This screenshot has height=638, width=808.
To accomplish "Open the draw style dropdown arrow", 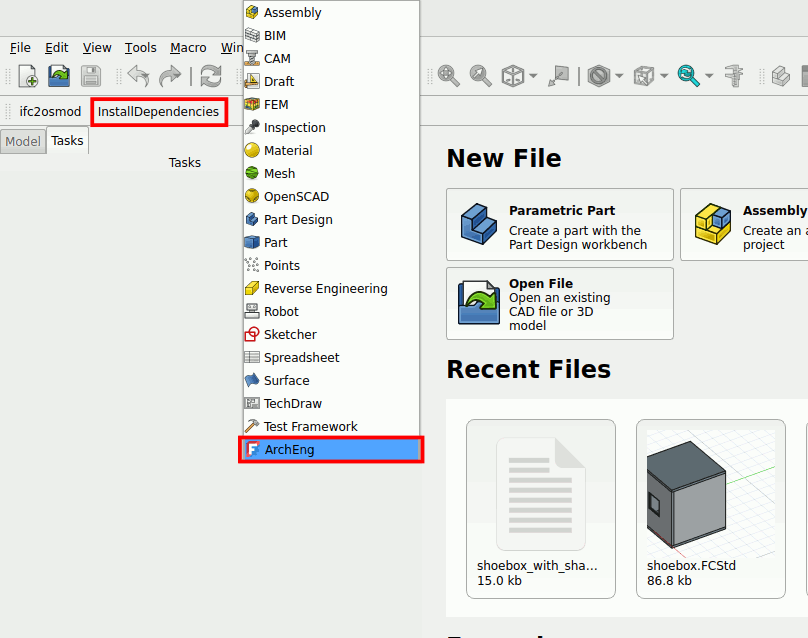I will point(620,76).
